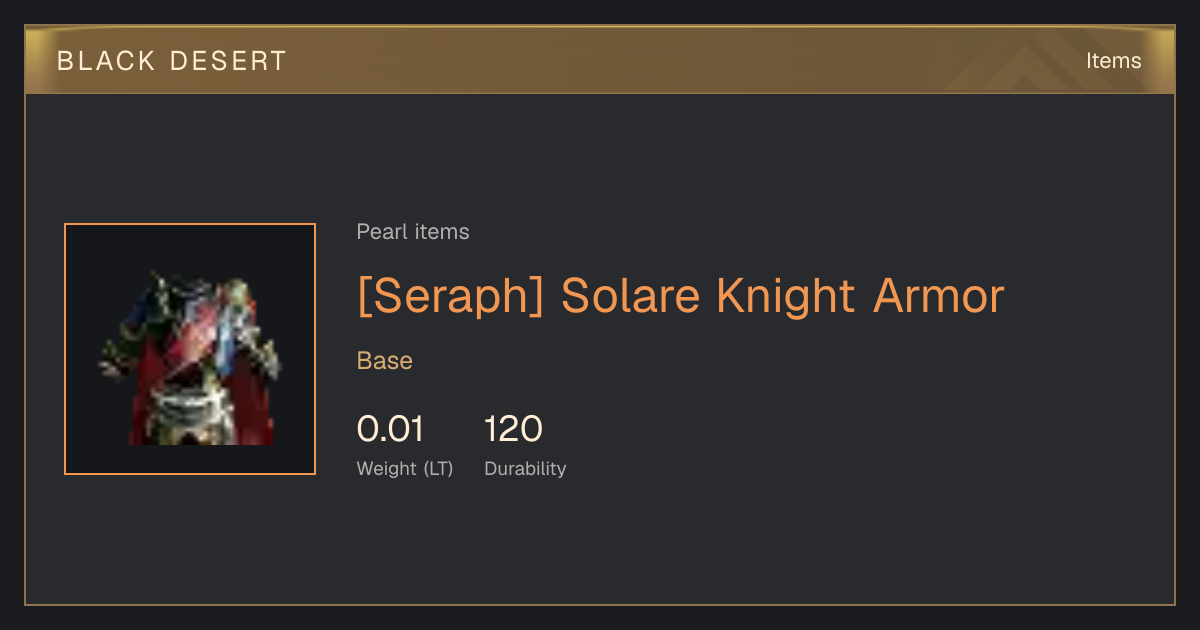1200x630 pixels.
Task: Click the Weight (LT) label
Action: pos(405,468)
